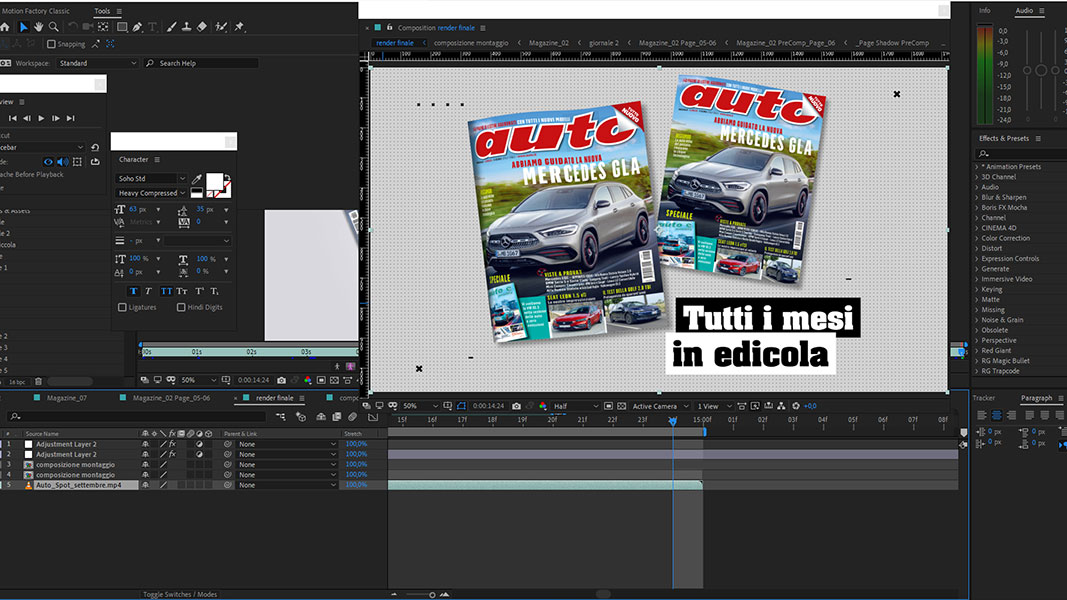The width and height of the screenshot is (1067, 600).
Task: Toggle All Caps in Character panel
Action: pyautogui.click(x=166, y=291)
